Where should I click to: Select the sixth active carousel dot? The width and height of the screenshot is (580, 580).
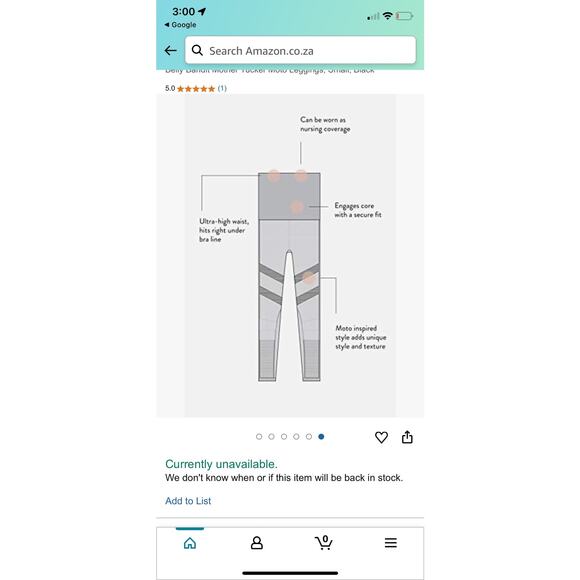point(321,437)
